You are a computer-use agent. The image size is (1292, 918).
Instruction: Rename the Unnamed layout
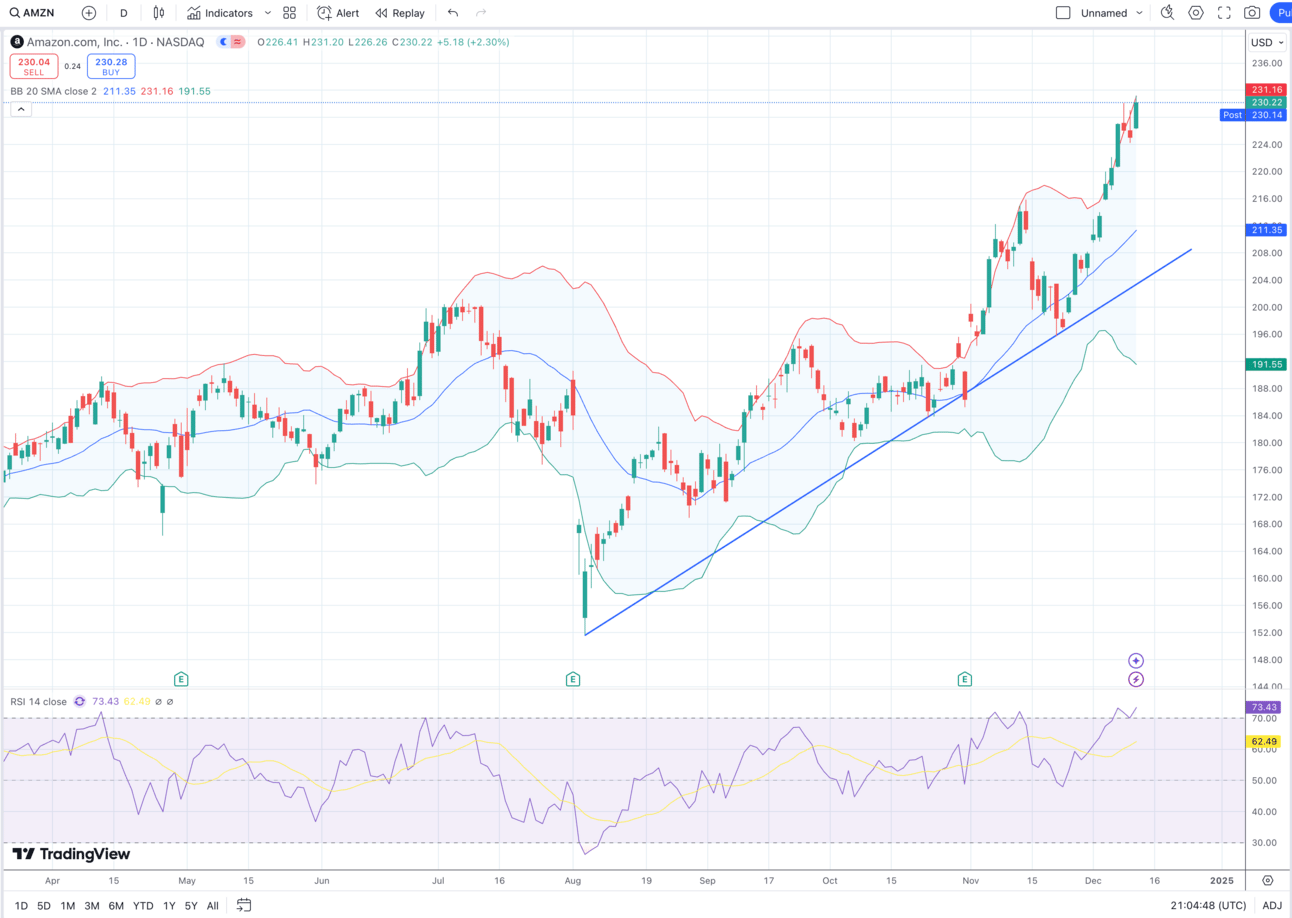[1104, 13]
